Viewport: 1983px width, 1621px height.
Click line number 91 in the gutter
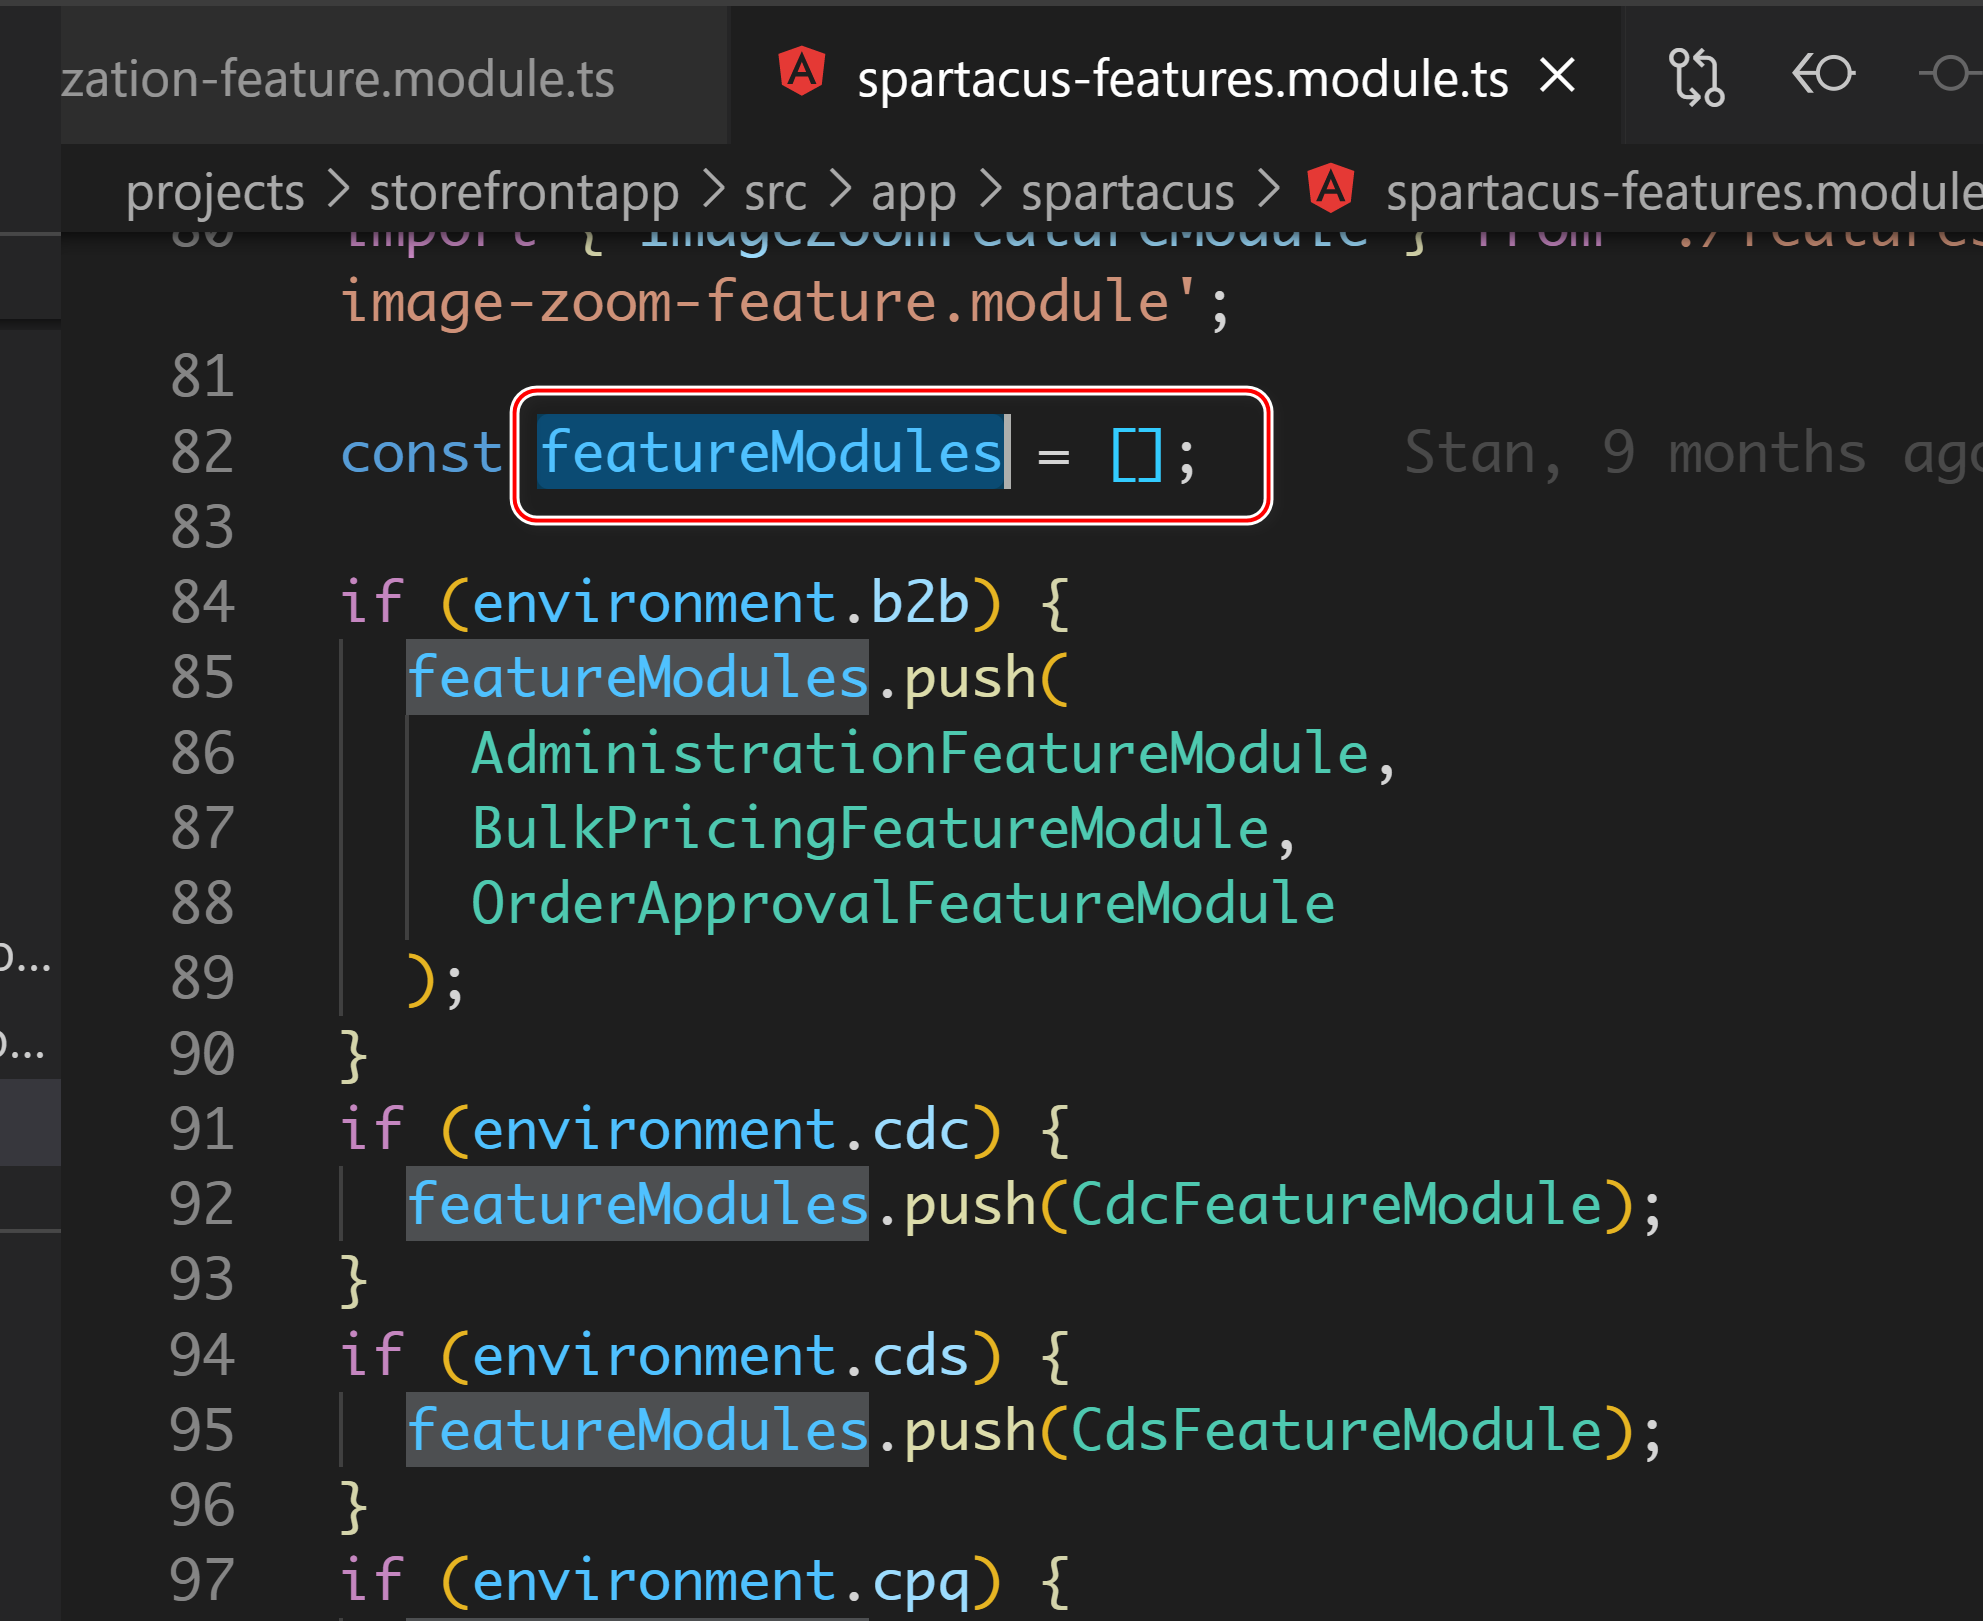pyautogui.click(x=202, y=1130)
